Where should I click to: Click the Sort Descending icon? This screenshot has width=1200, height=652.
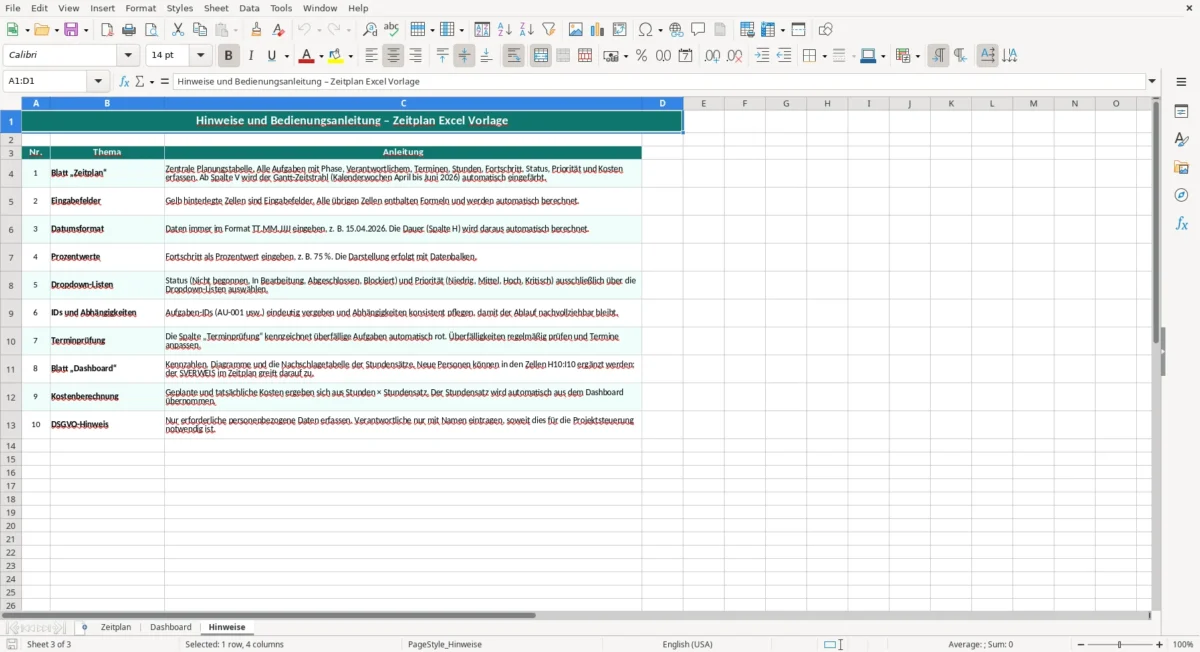click(x=526, y=30)
